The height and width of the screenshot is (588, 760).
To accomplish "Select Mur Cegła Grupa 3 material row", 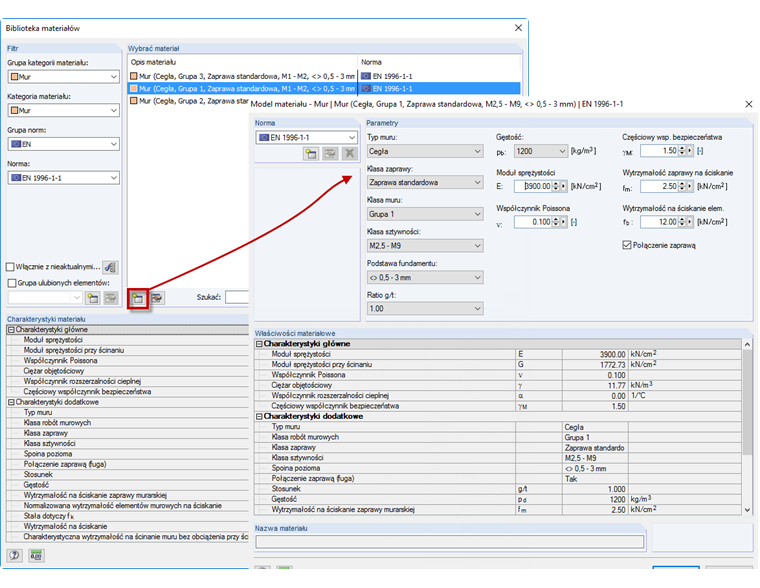I will (x=324, y=76).
